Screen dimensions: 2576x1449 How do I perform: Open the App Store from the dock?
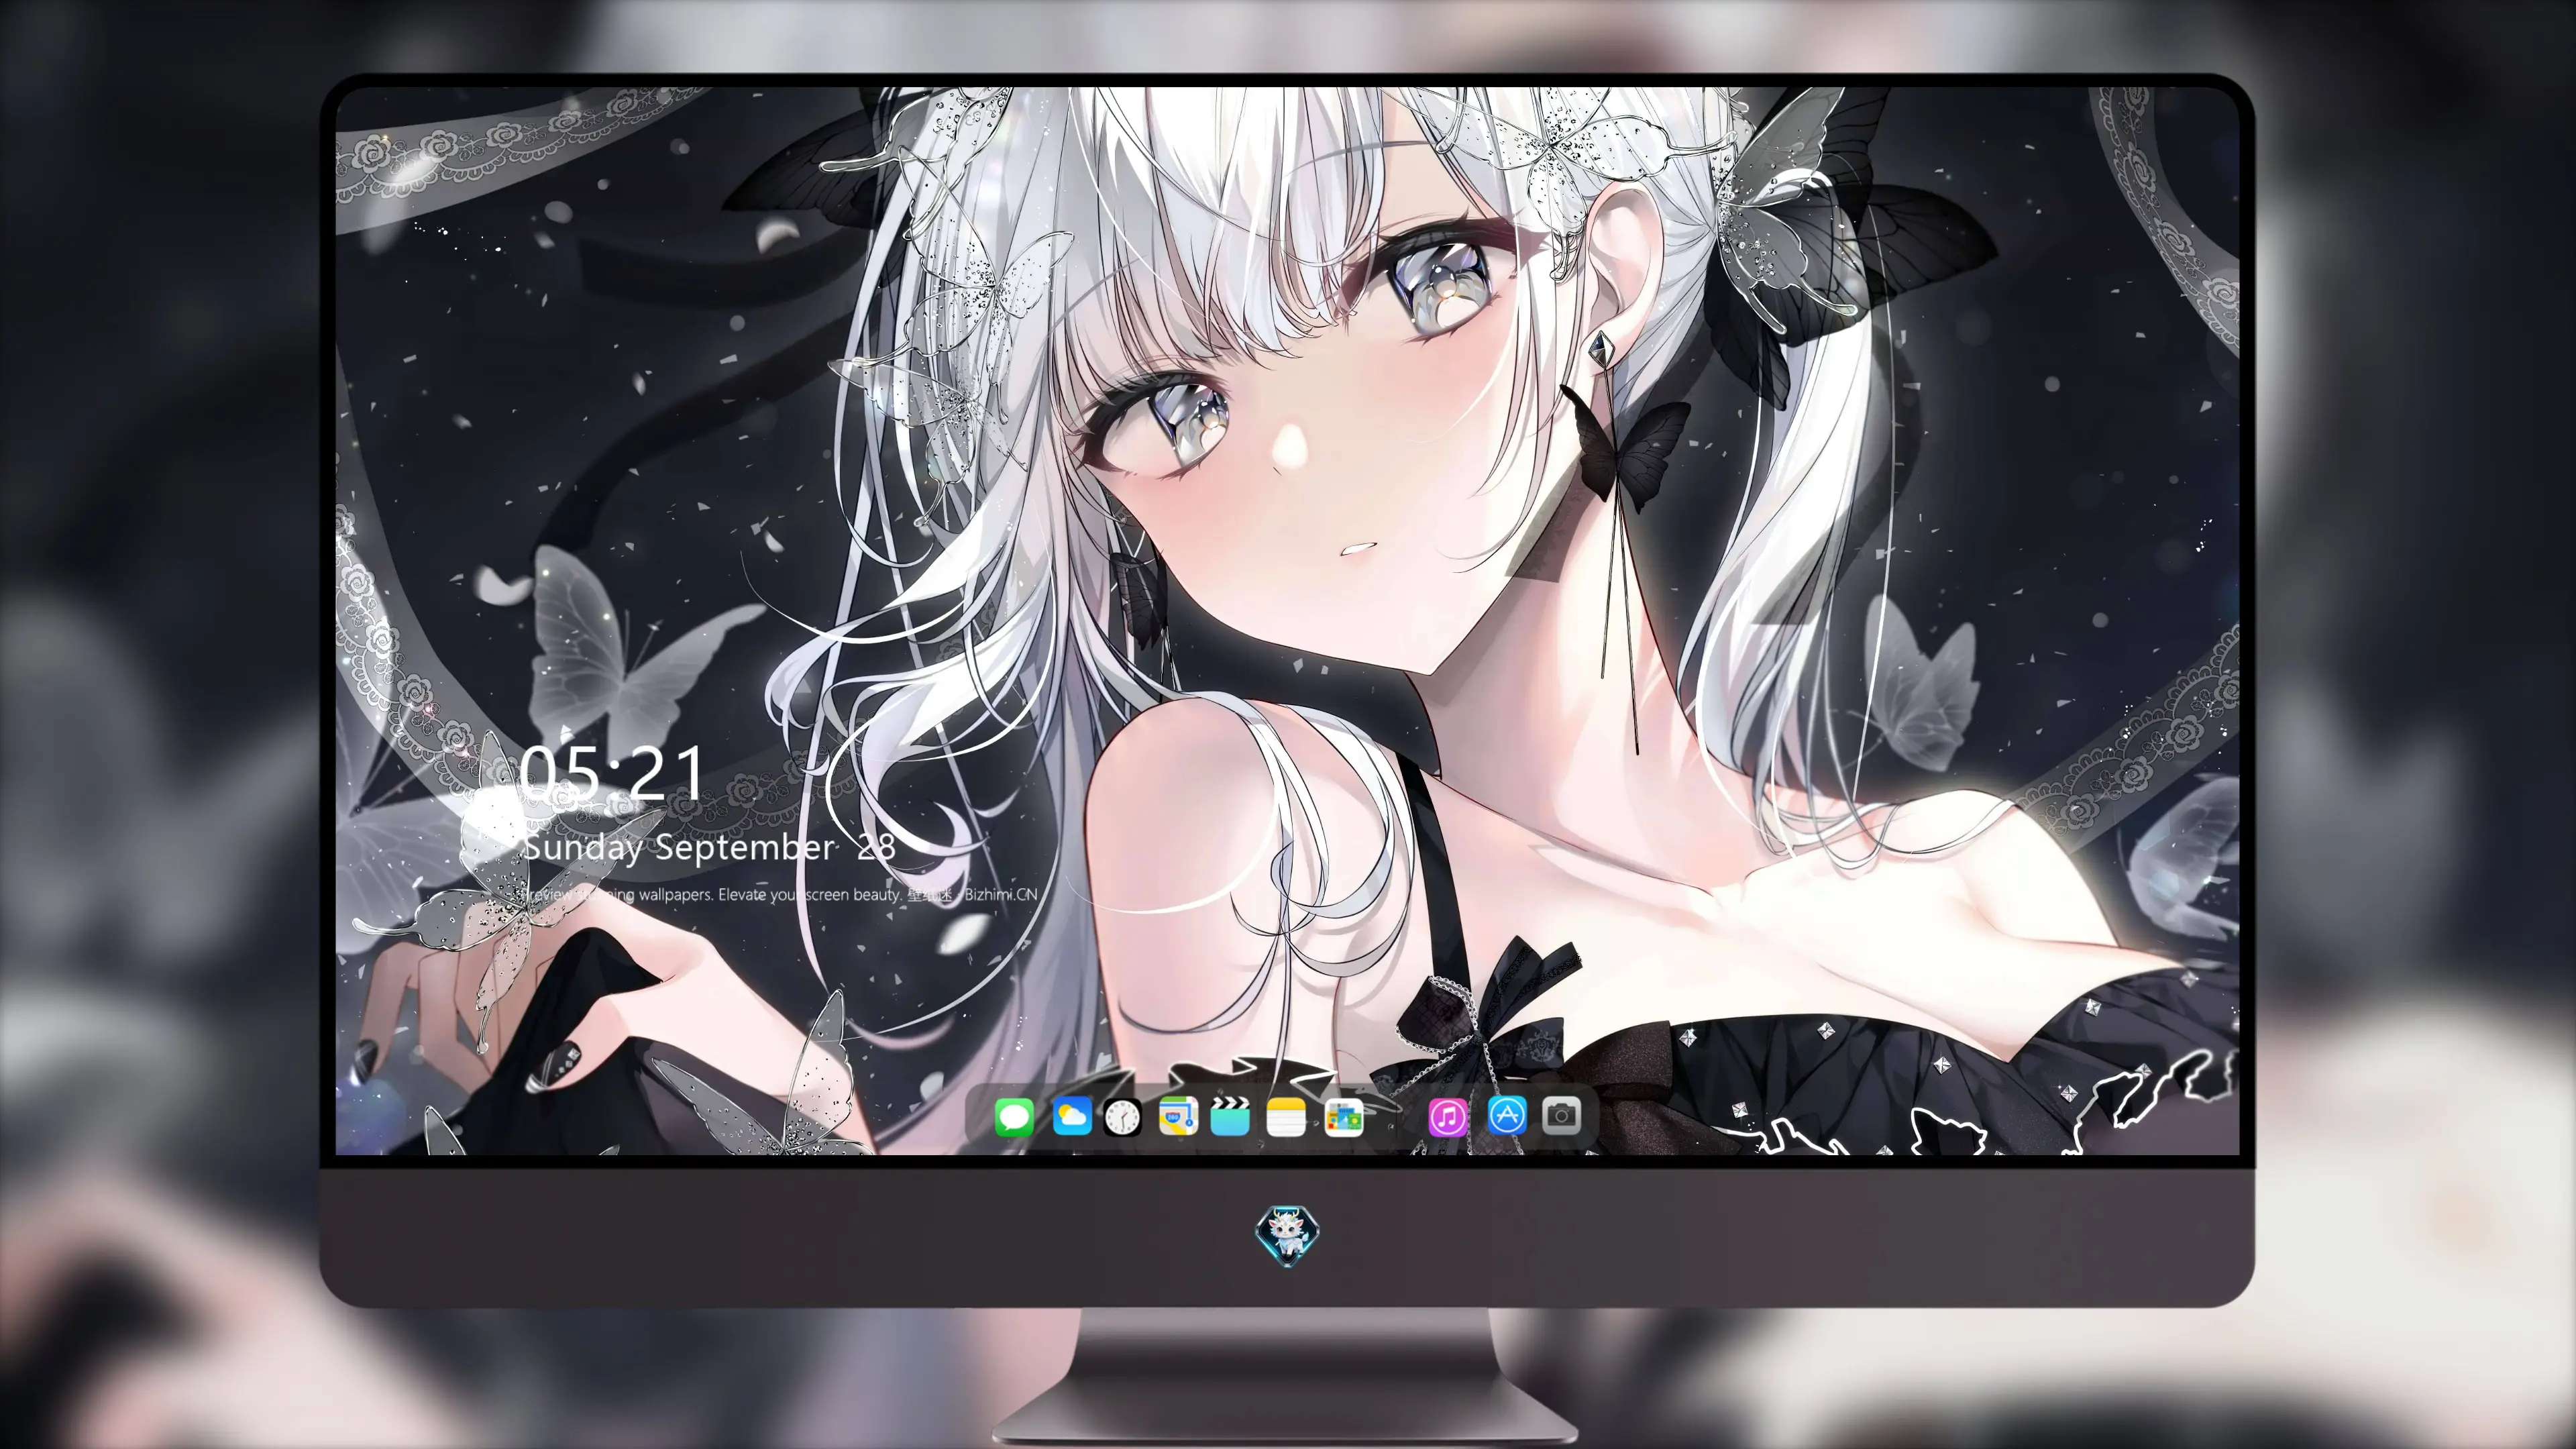[1507, 1115]
